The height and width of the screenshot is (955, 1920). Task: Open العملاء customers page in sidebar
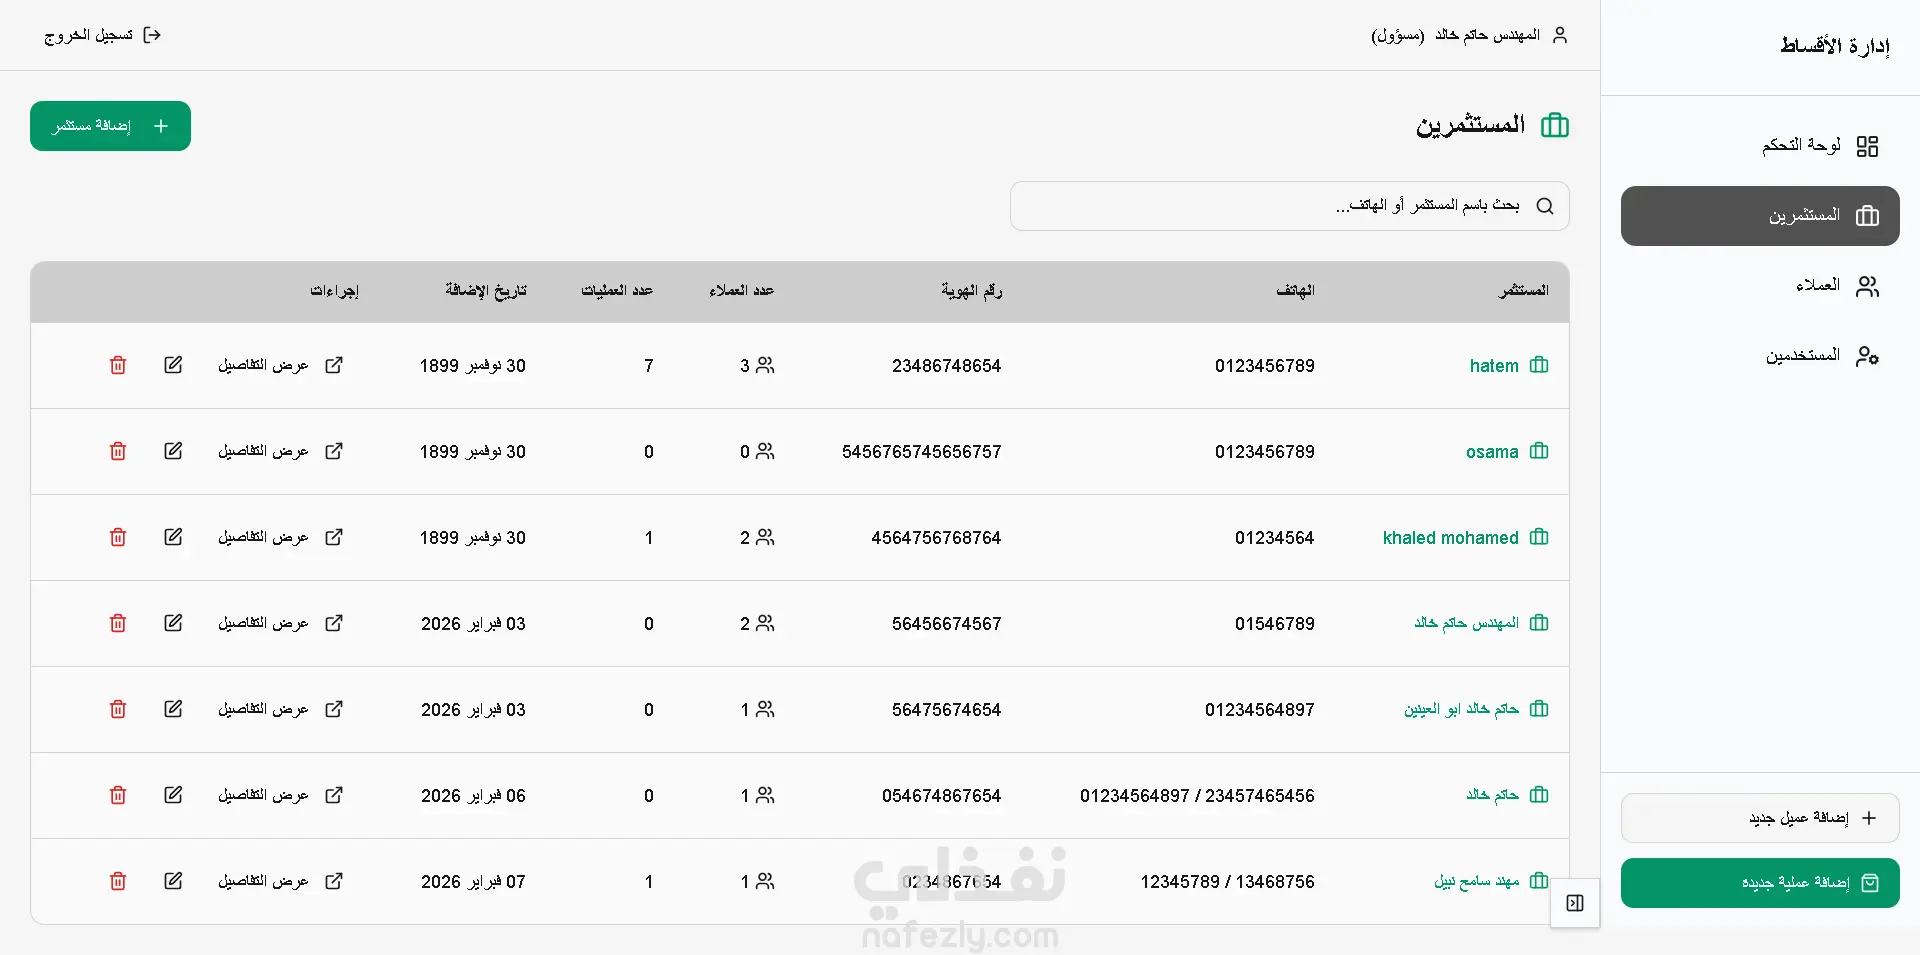click(1760, 286)
